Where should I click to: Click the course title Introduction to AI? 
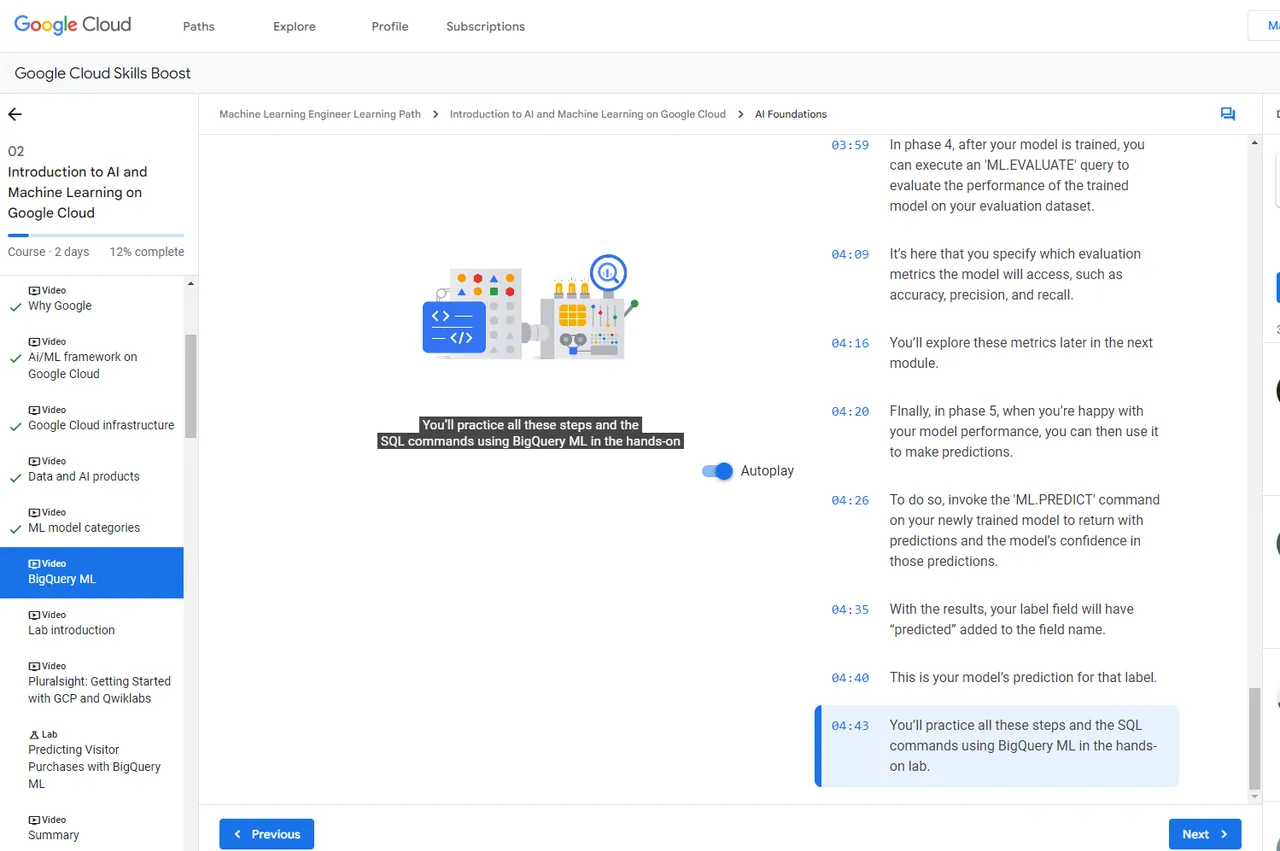(78, 192)
